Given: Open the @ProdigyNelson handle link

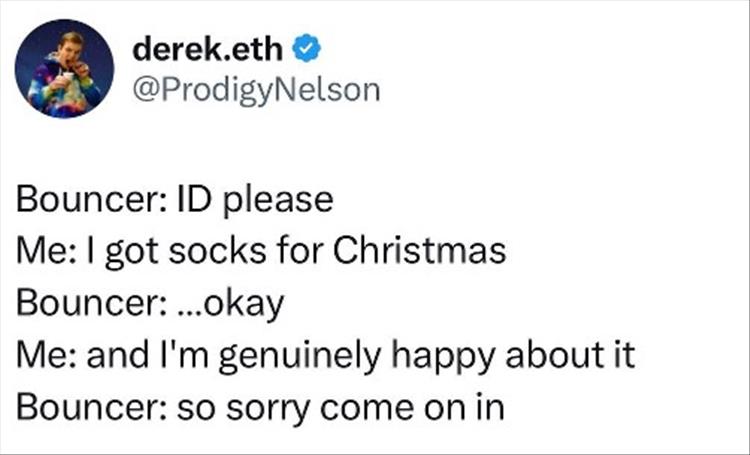Looking at the screenshot, I should tap(255, 90).
